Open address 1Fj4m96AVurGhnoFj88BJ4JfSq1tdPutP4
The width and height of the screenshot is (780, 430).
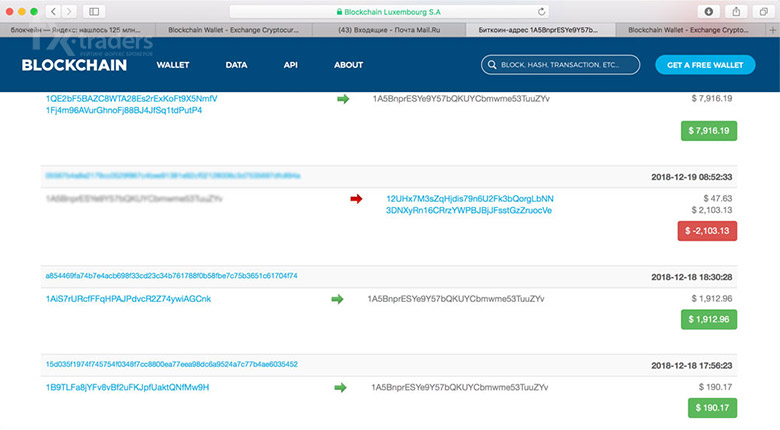124,110
